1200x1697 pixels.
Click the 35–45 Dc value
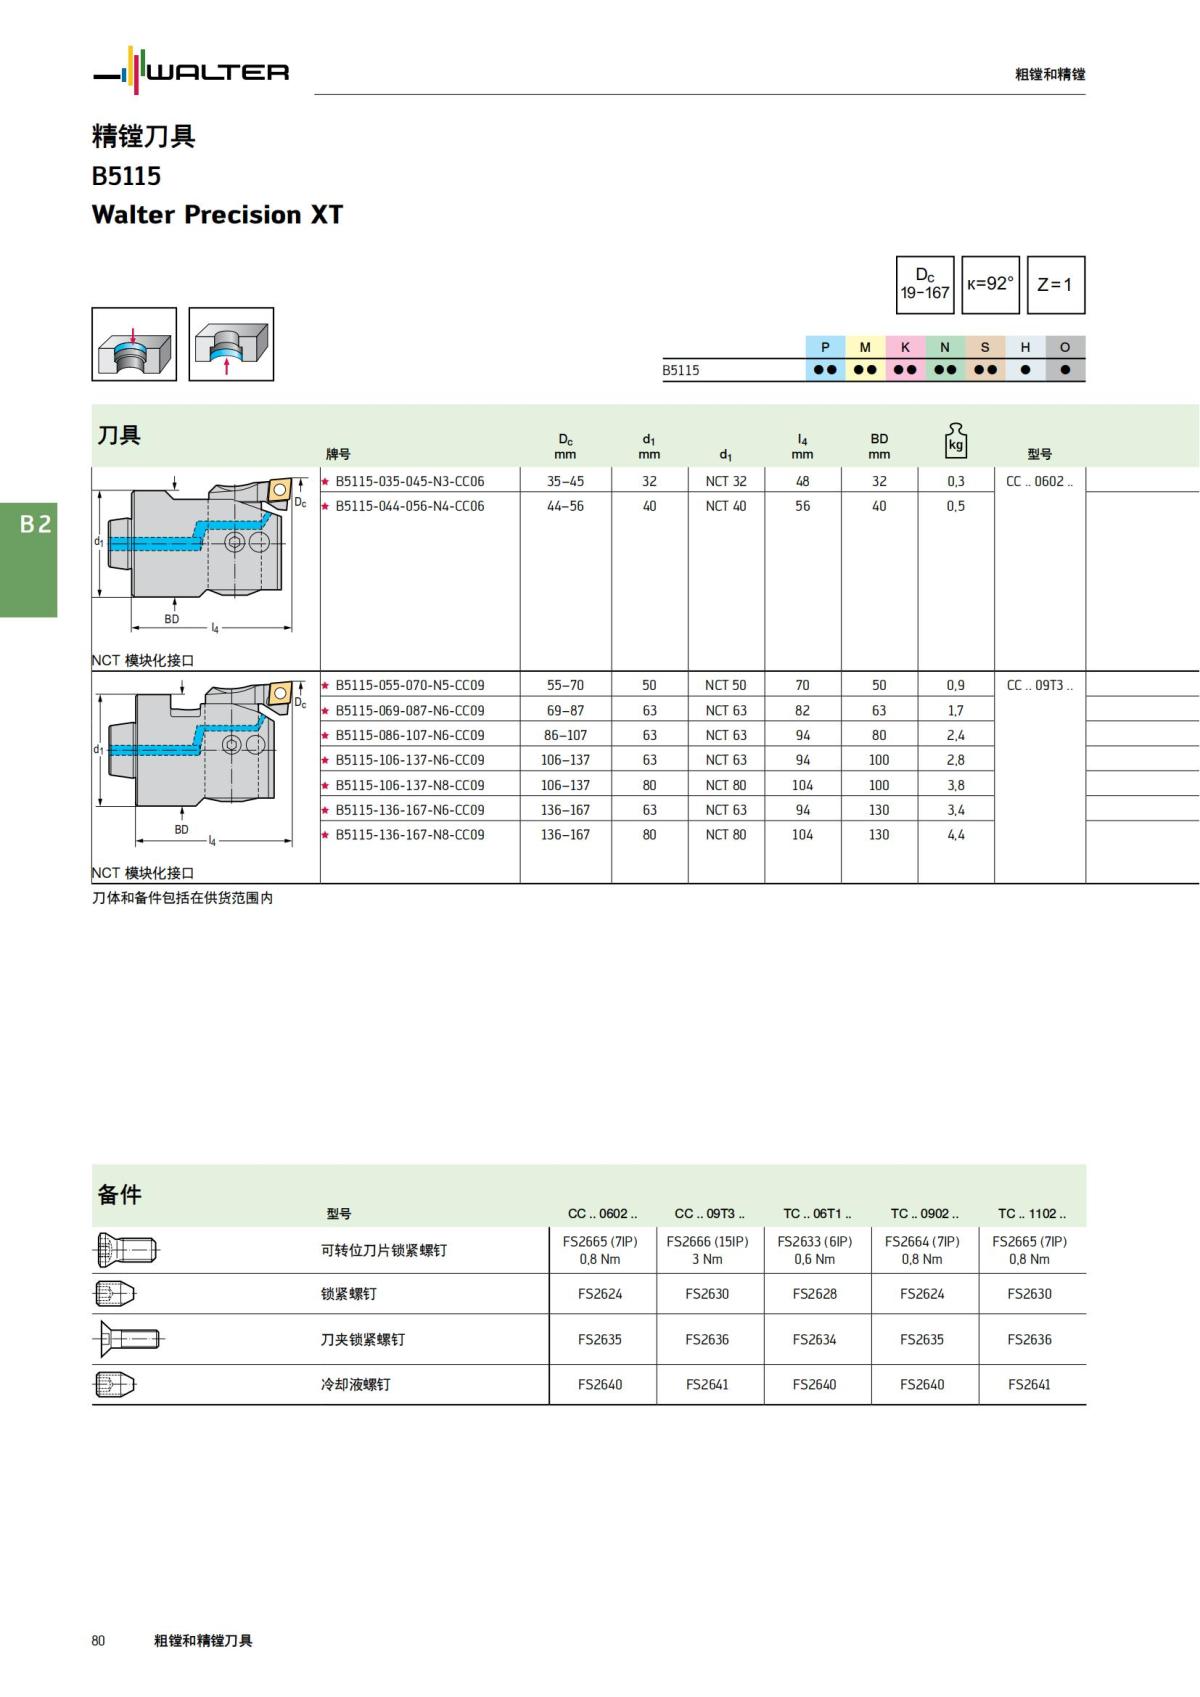pos(565,481)
